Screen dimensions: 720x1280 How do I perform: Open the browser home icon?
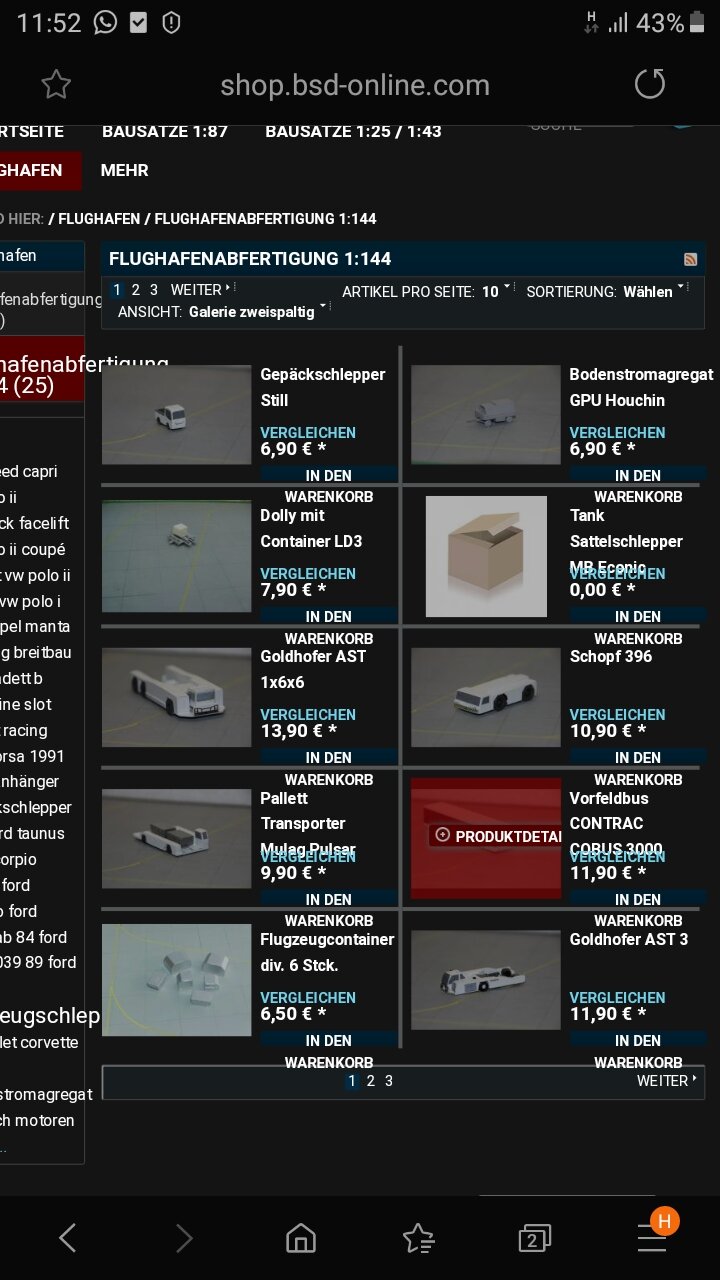tap(300, 1239)
